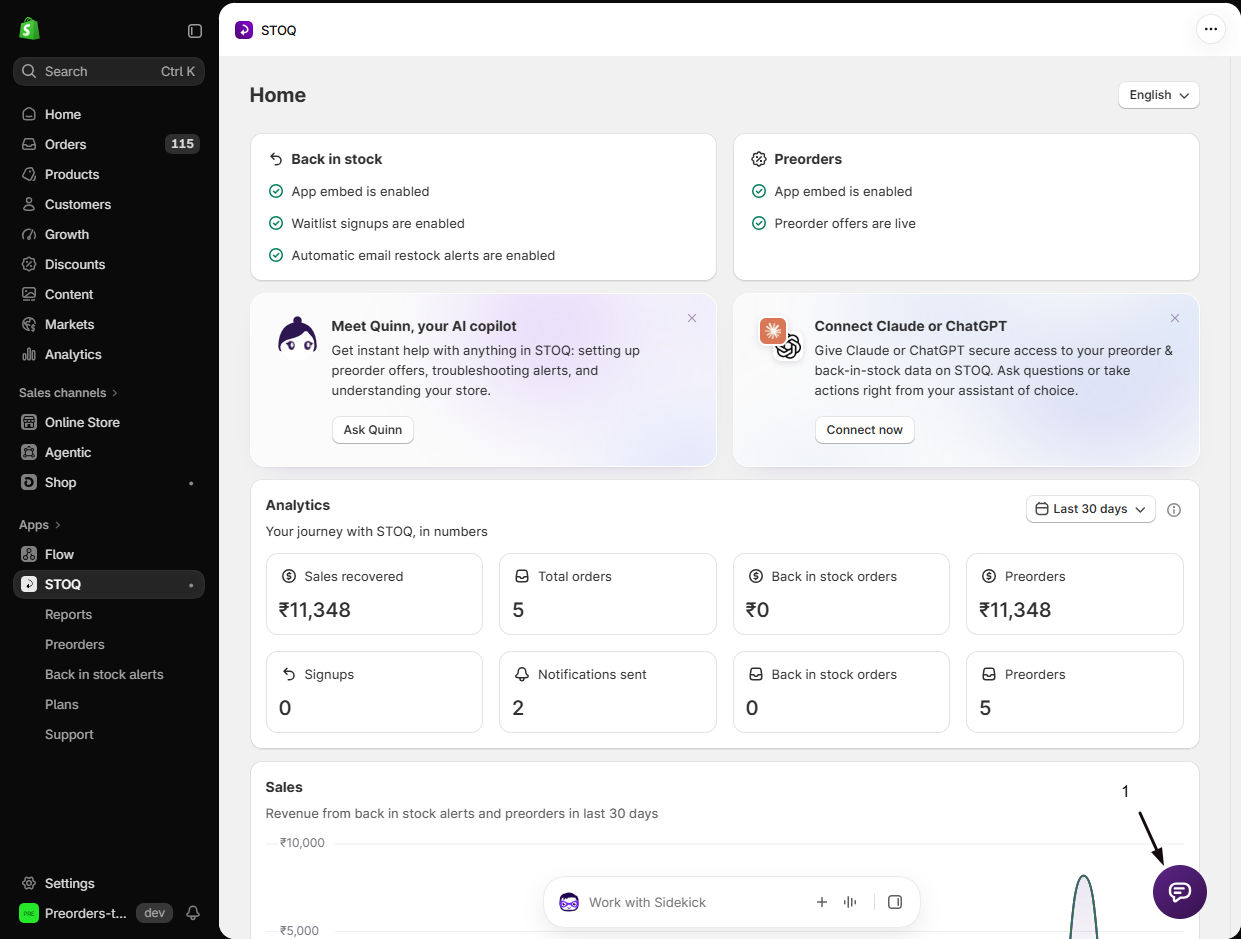Screen dimensions: 1241x939
Task: Click 'App embed is enabled' under Back in stock
Action: tap(360, 191)
